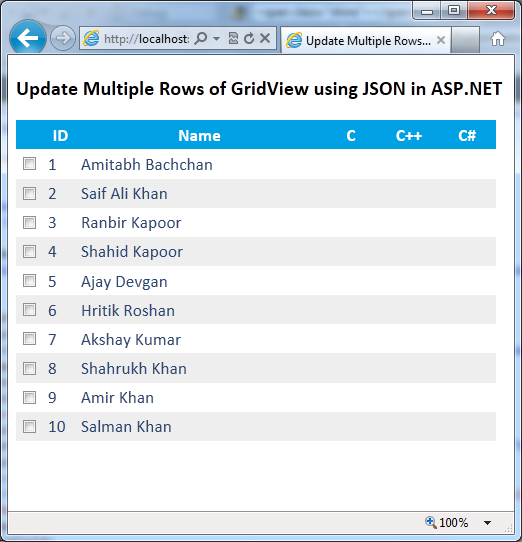Select the checkbox next to Salman Khan

pyautogui.click(x=29, y=426)
